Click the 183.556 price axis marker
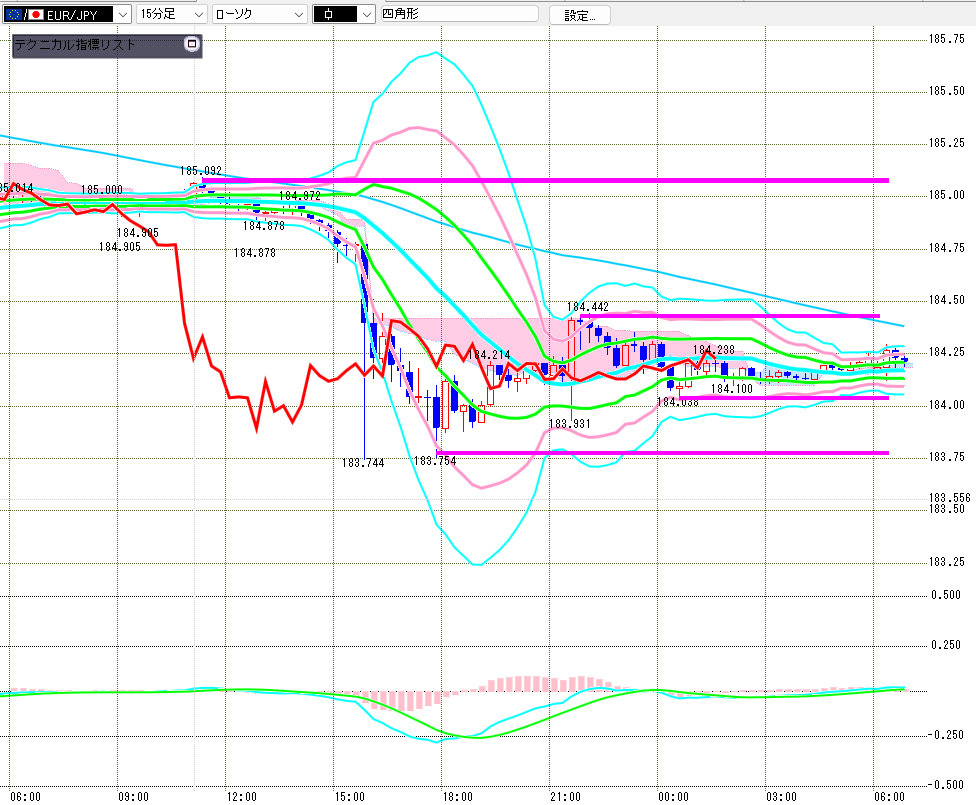The height and width of the screenshot is (805, 976). click(949, 497)
